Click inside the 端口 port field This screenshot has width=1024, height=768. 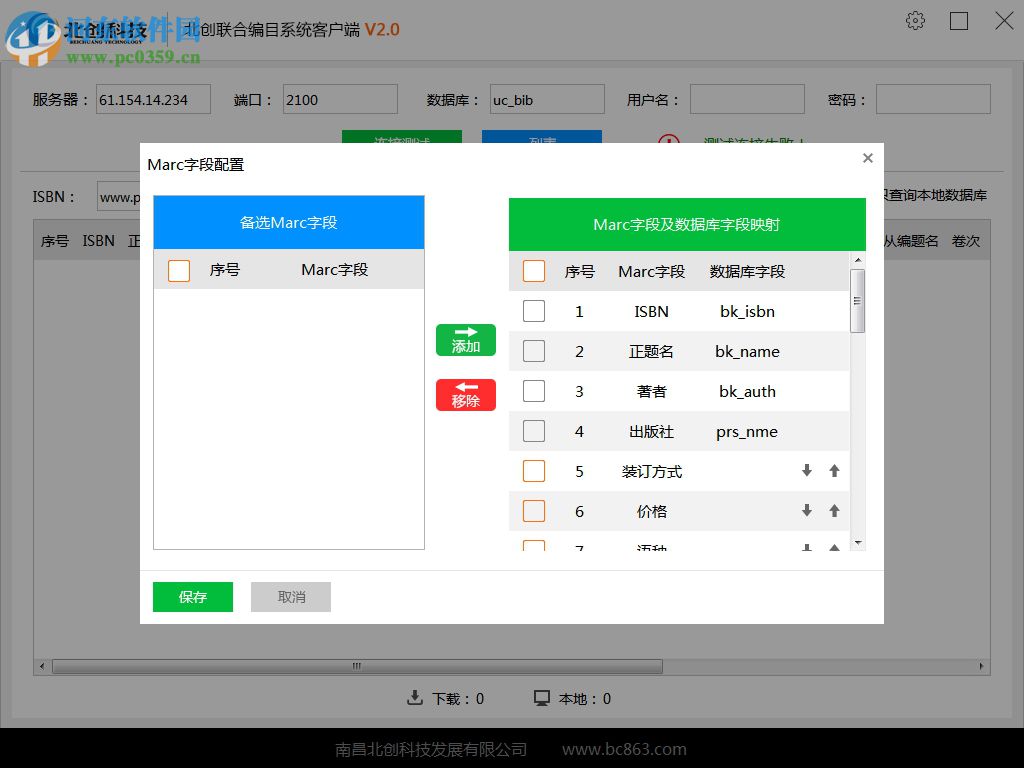(x=340, y=99)
